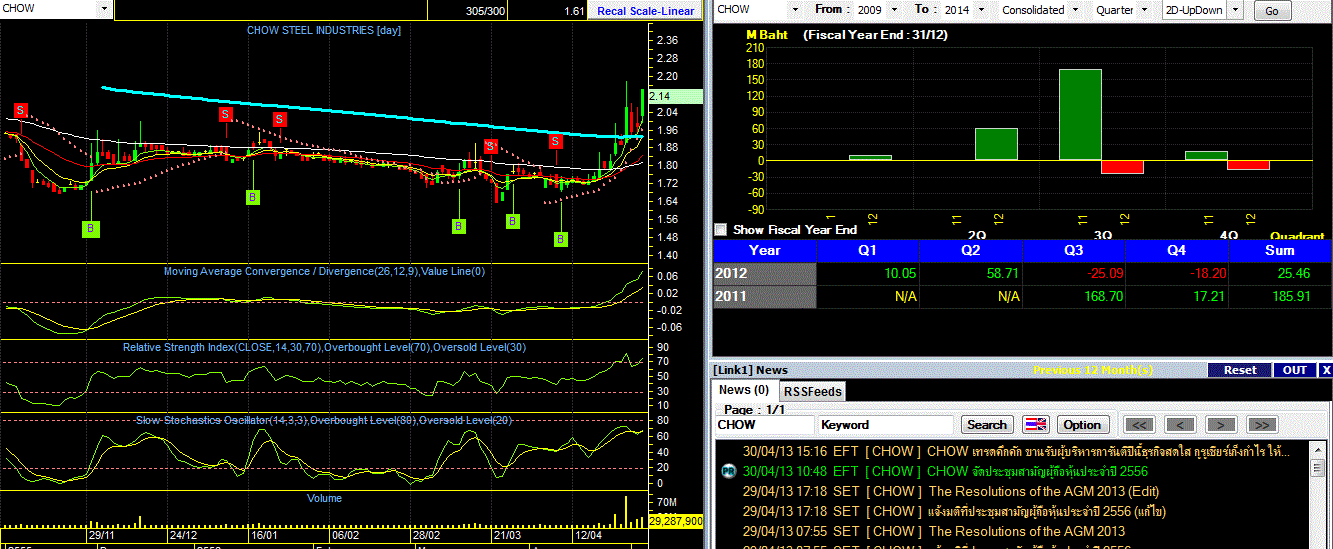This screenshot has width=1333, height=549.
Task: Click Reset in the news panel header
Action: pyautogui.click(x=1240, y=370)
